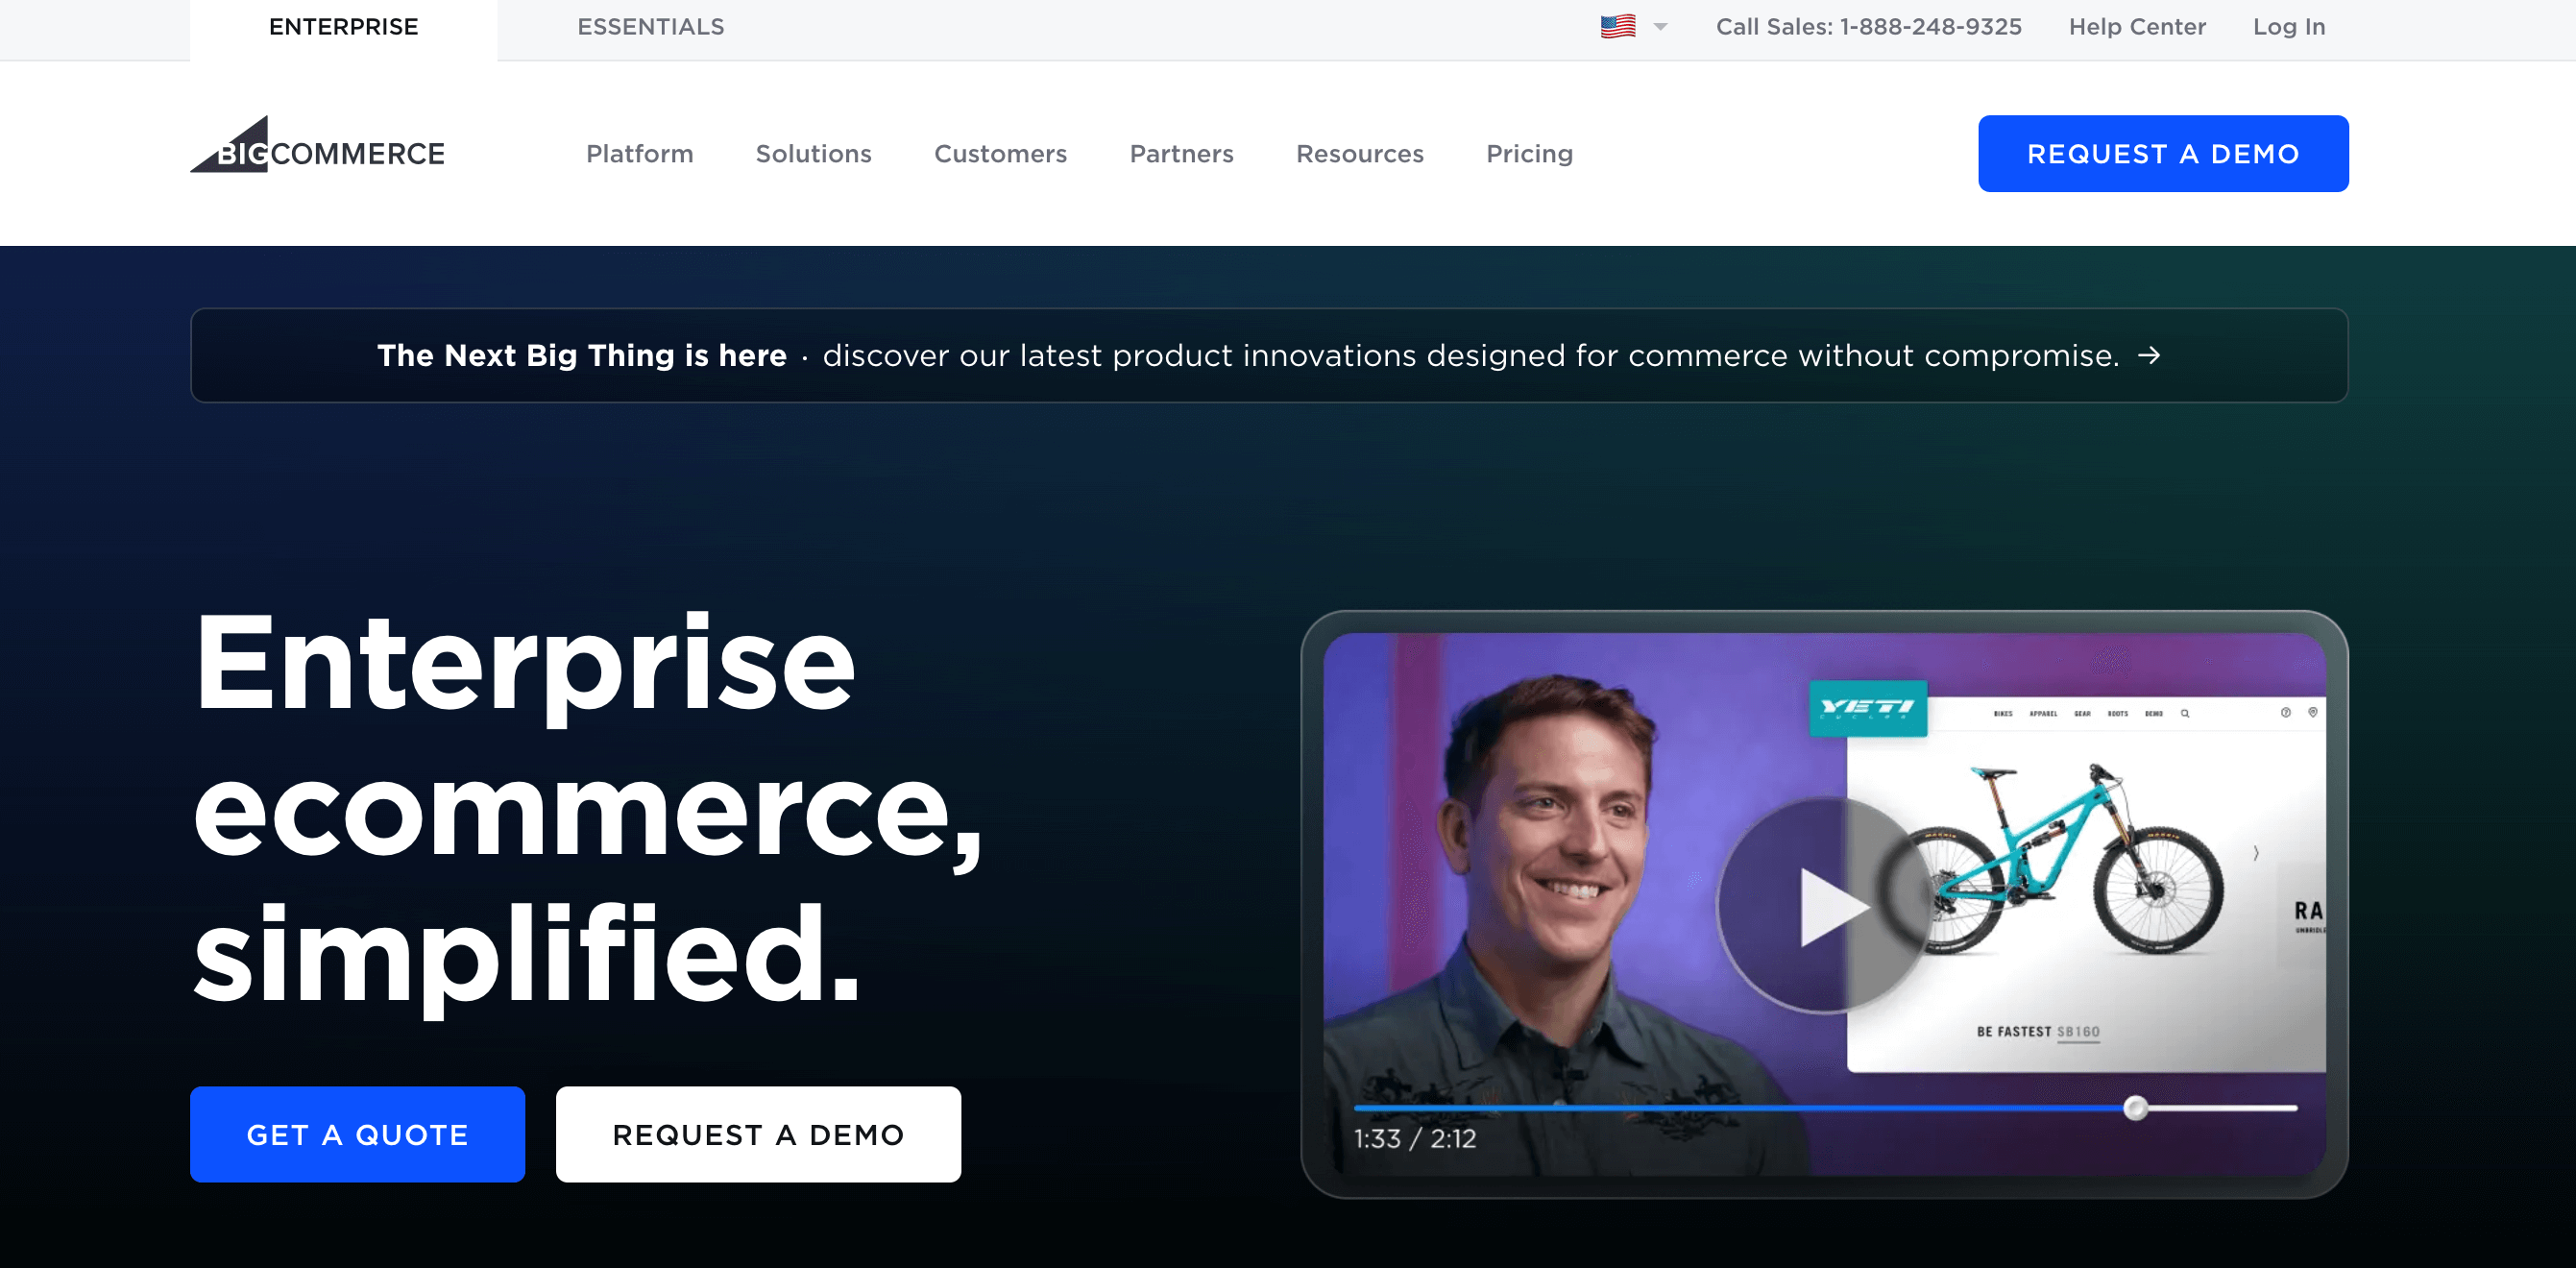Open the Platform menu
This screenshot has height=1268, width=2576.
640,154
